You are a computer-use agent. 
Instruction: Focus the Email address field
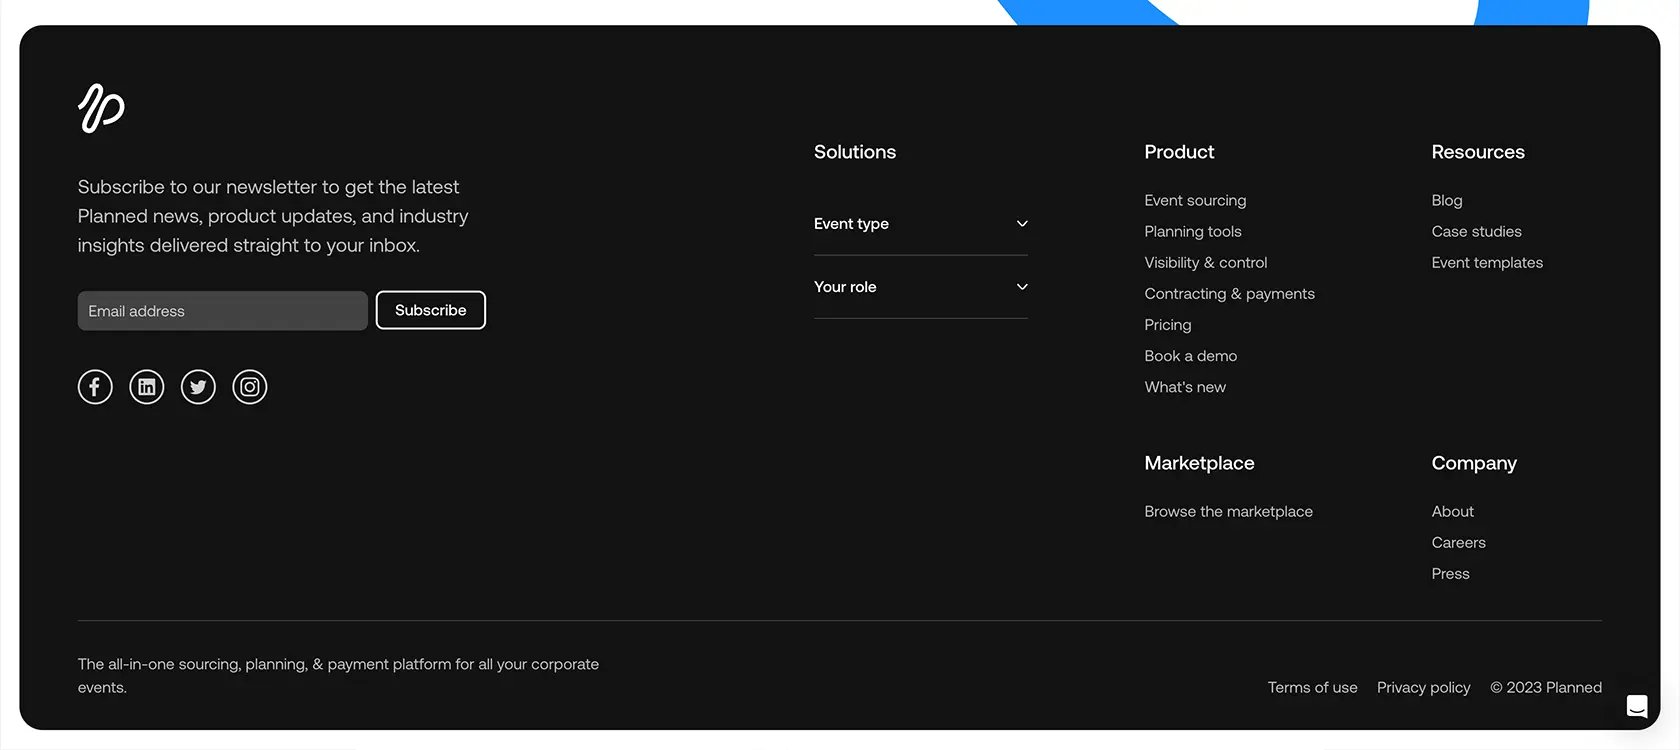(x=223, y=311)
